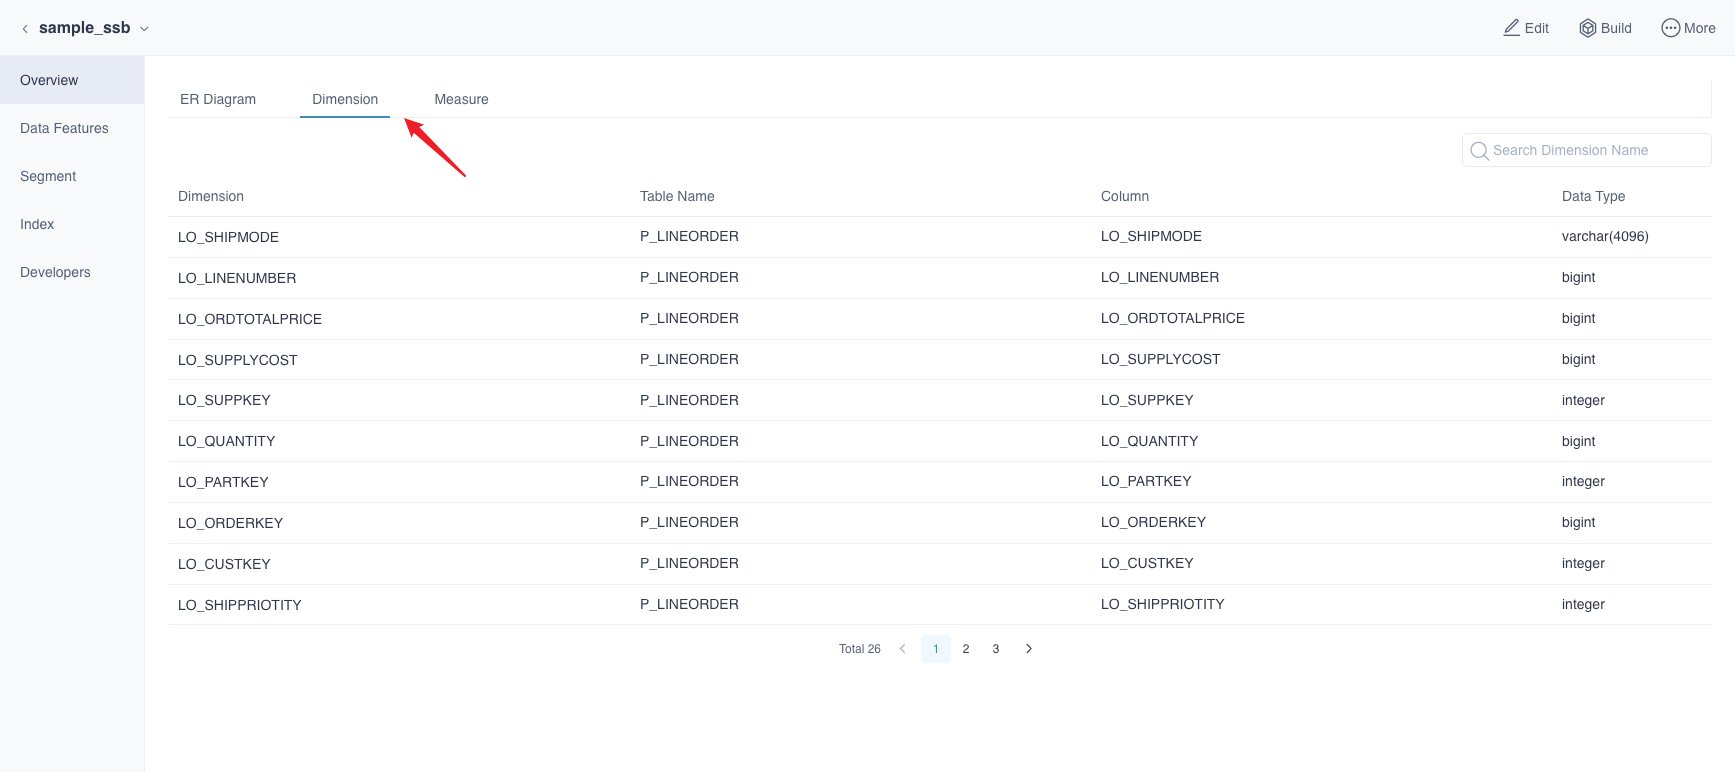Image resolution: width=1736 pixels, height=772 pixels.
Task: Jump to page 3 of dimensions
Action: tap(996, 649)
